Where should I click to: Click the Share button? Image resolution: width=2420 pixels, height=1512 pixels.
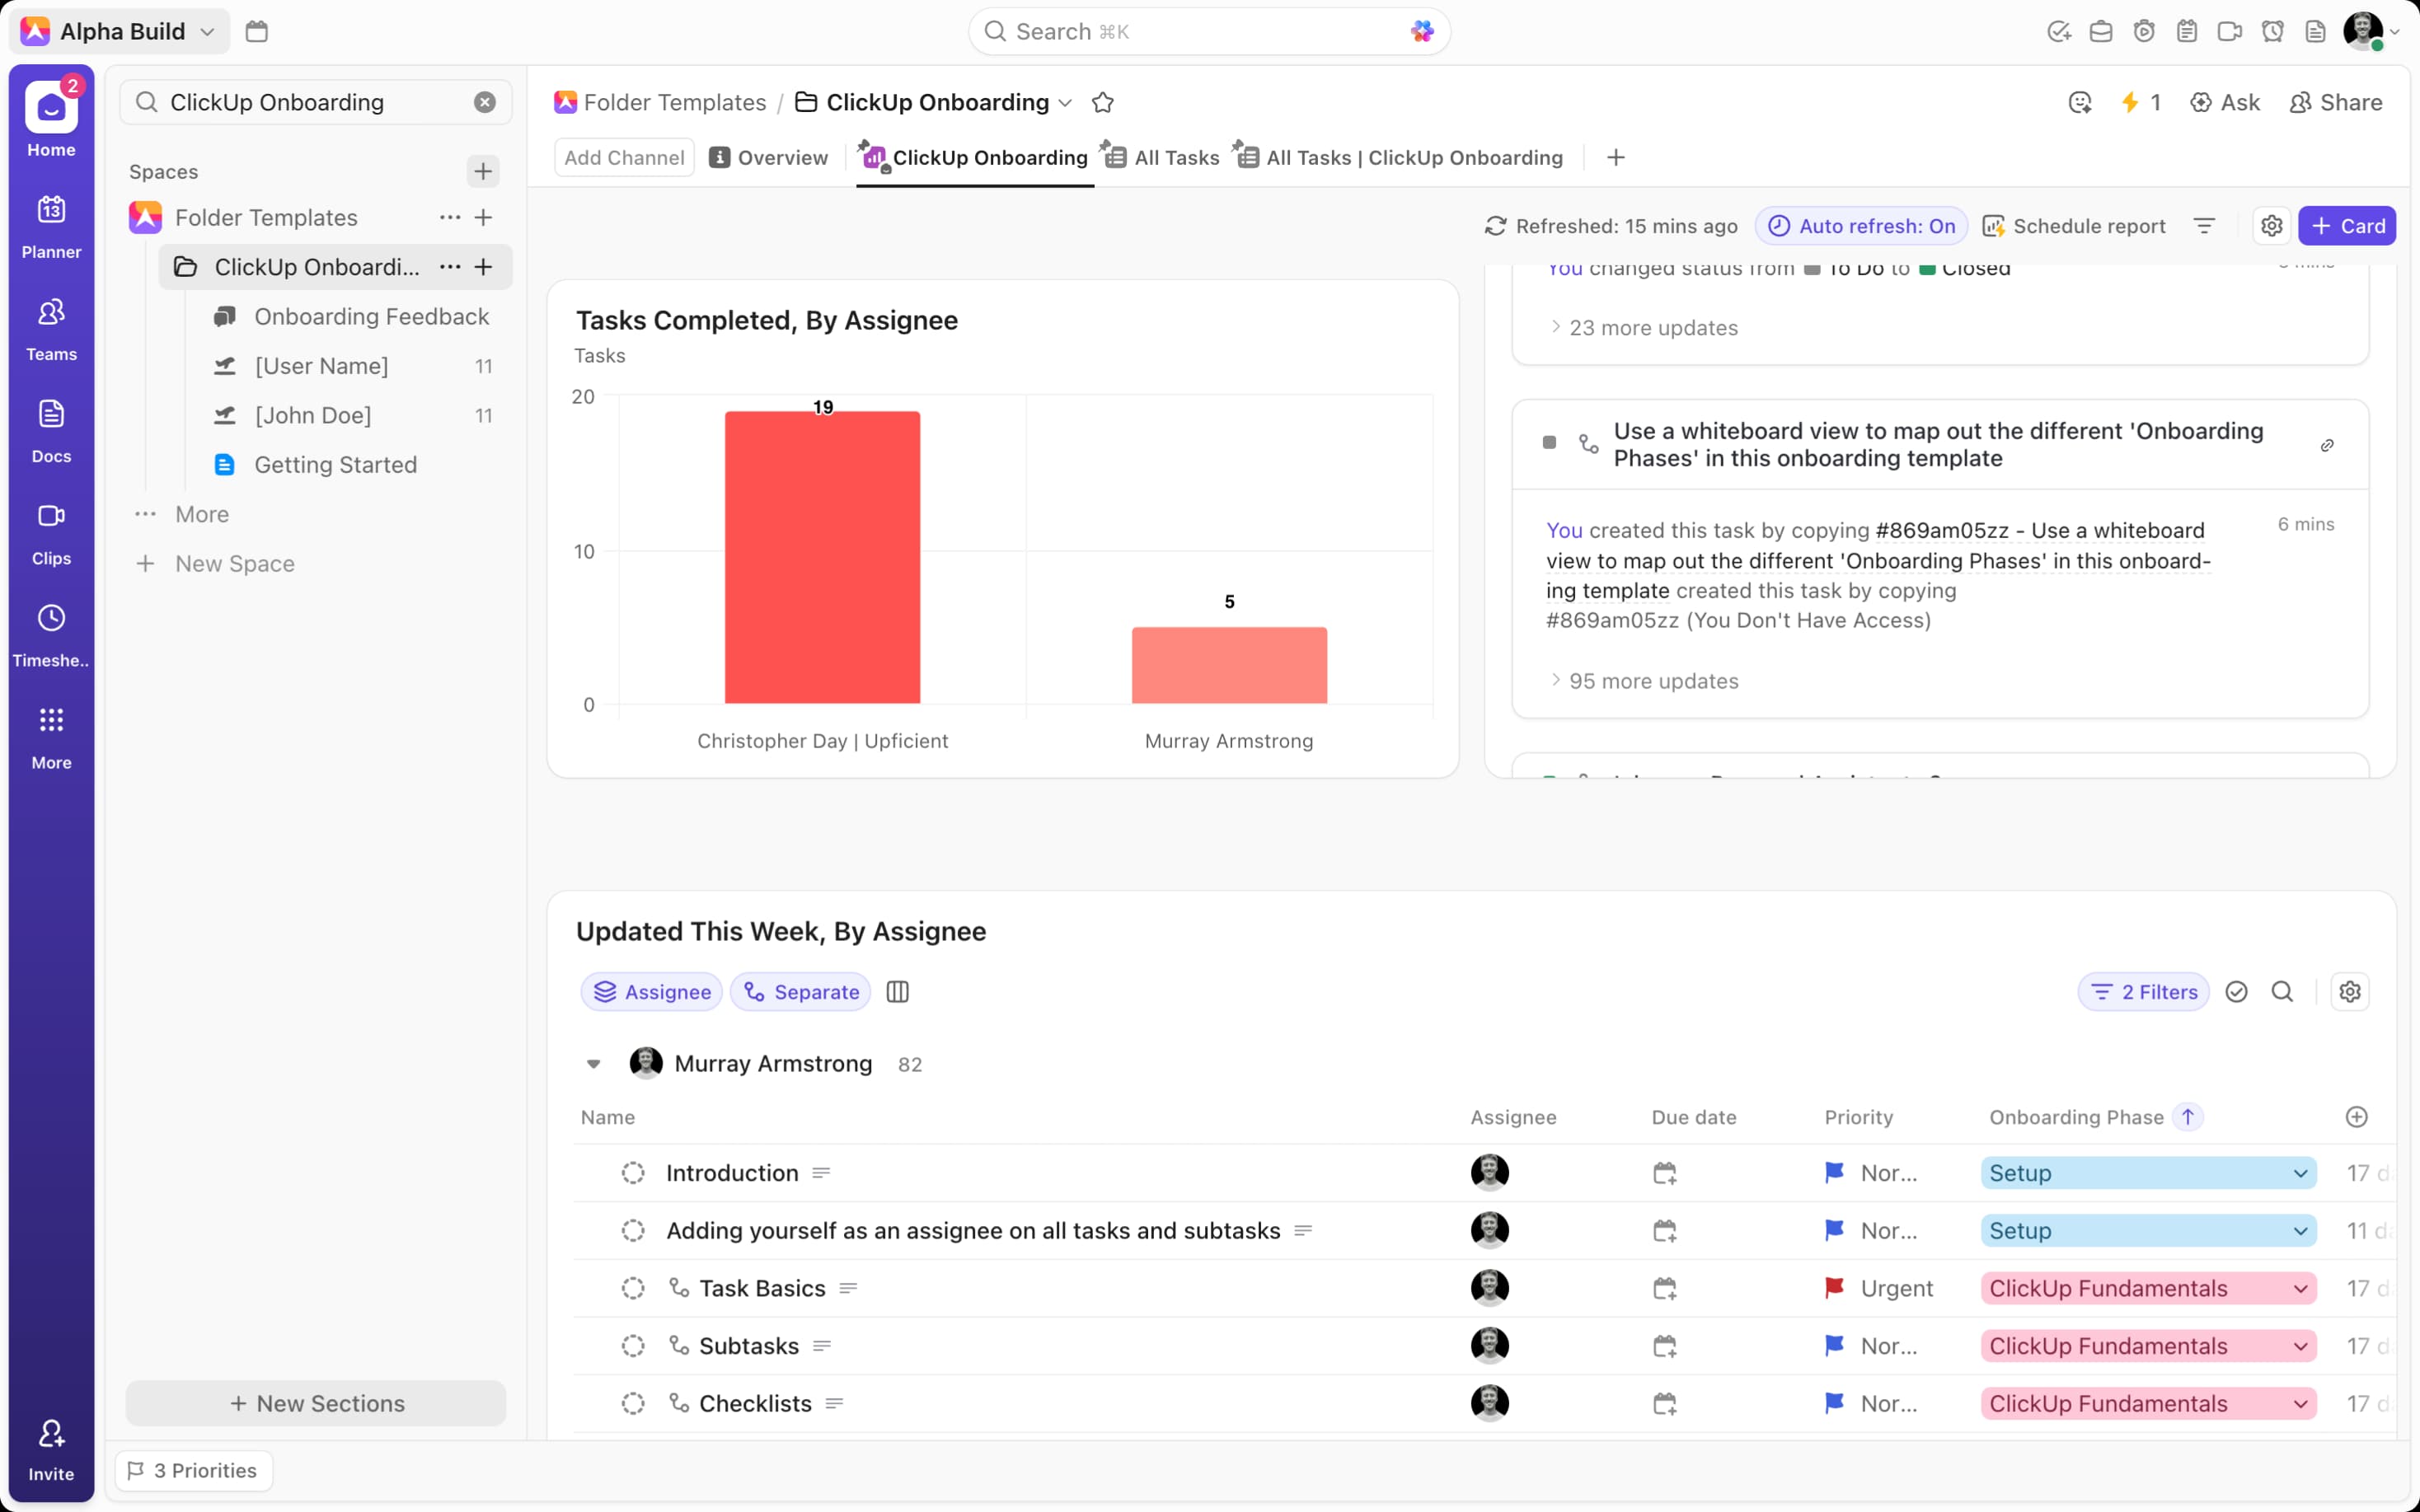[x=2336, y=102]
